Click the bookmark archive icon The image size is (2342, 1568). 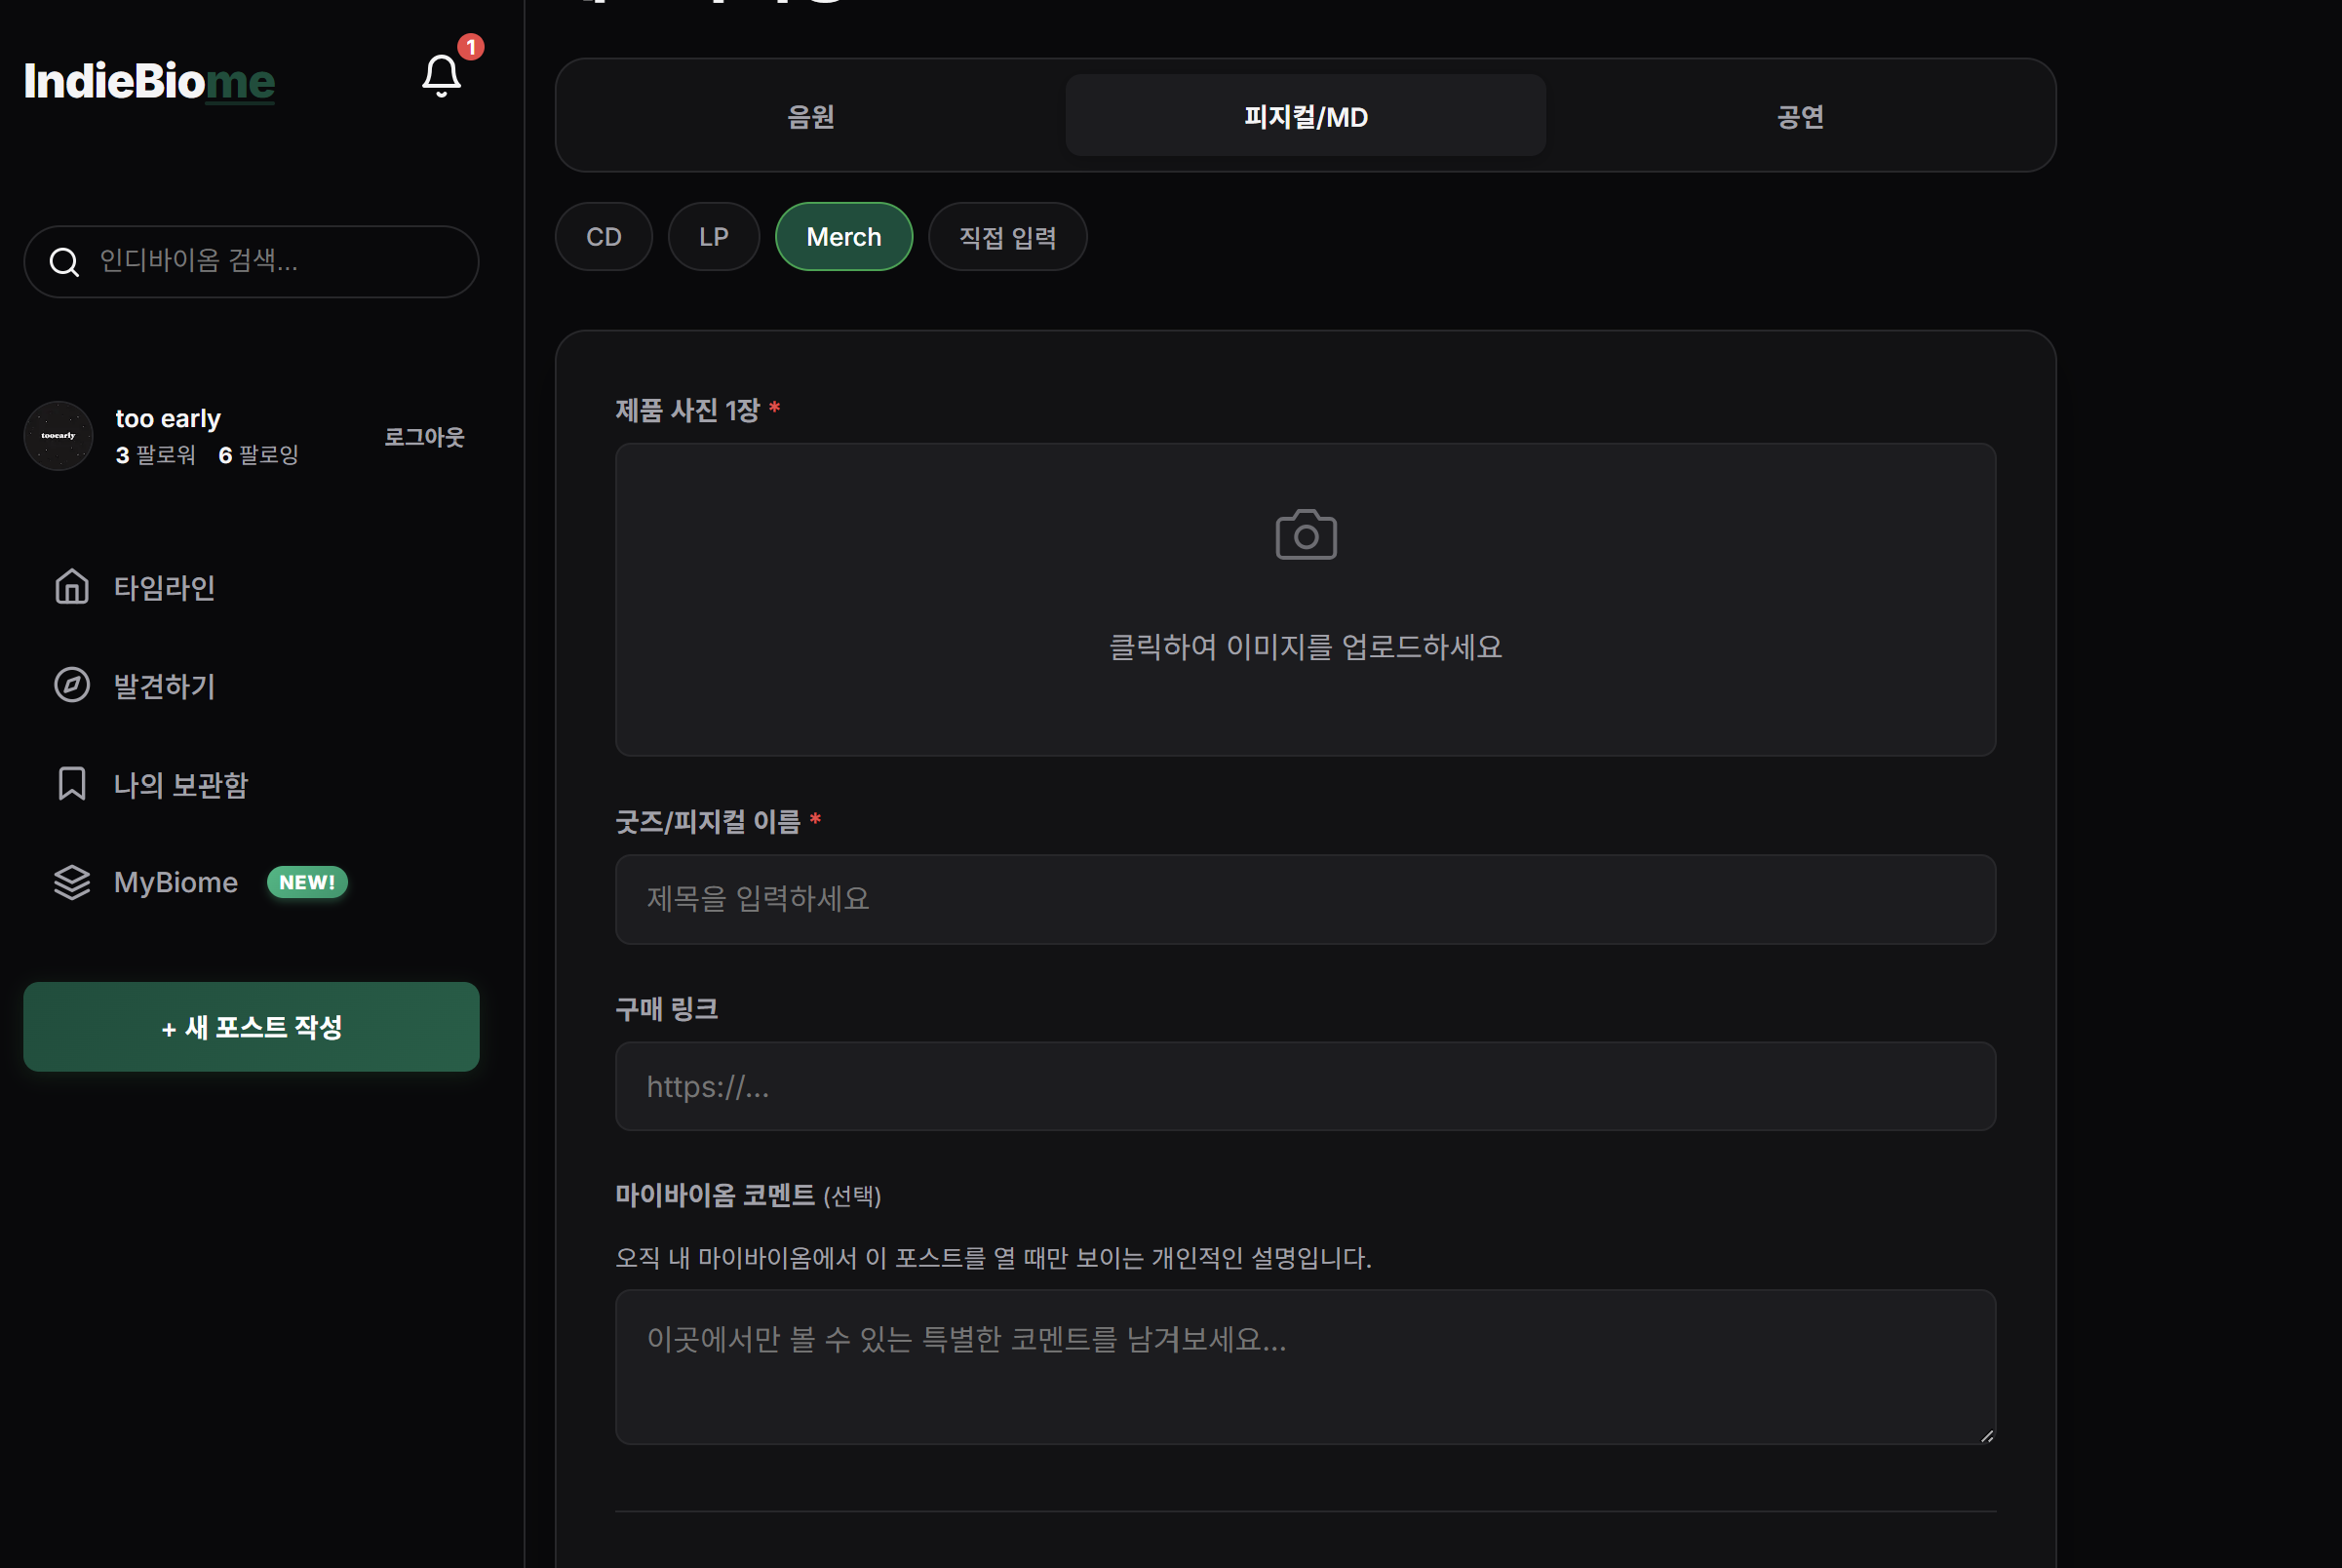point(72,784)
